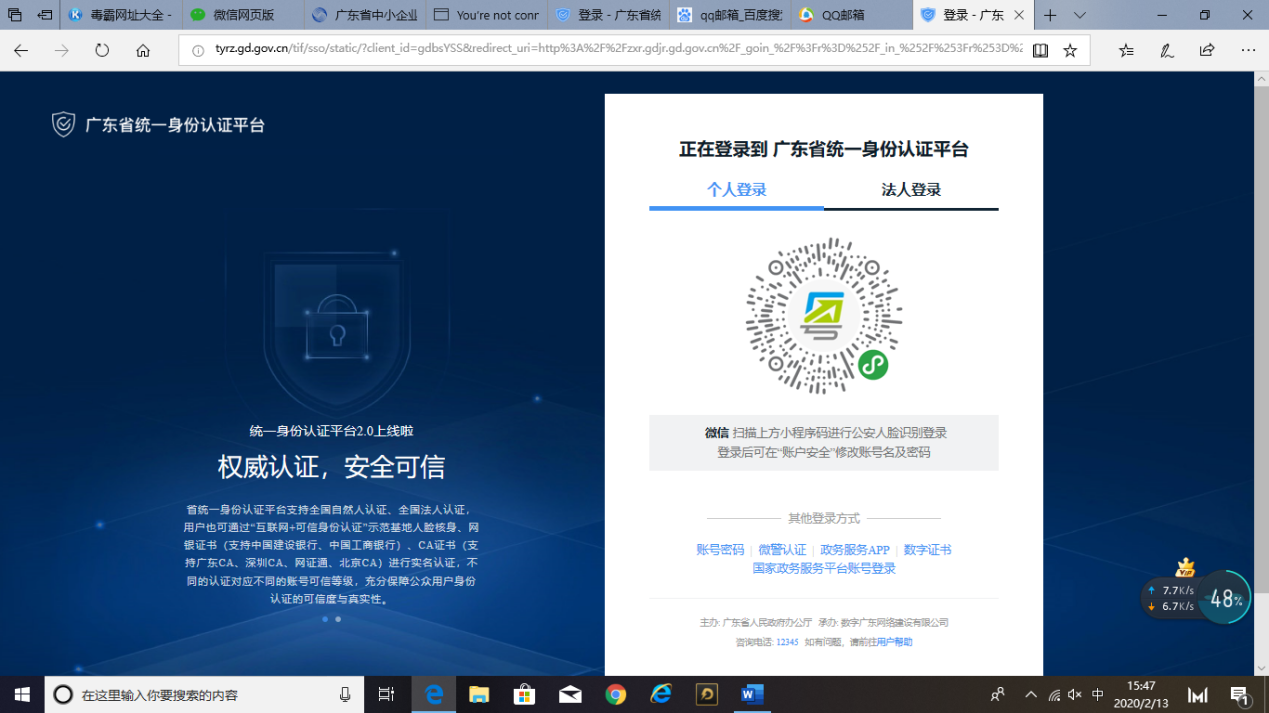Click the address bar URL
Screen dimensions: 1269x713
[618, 49]
